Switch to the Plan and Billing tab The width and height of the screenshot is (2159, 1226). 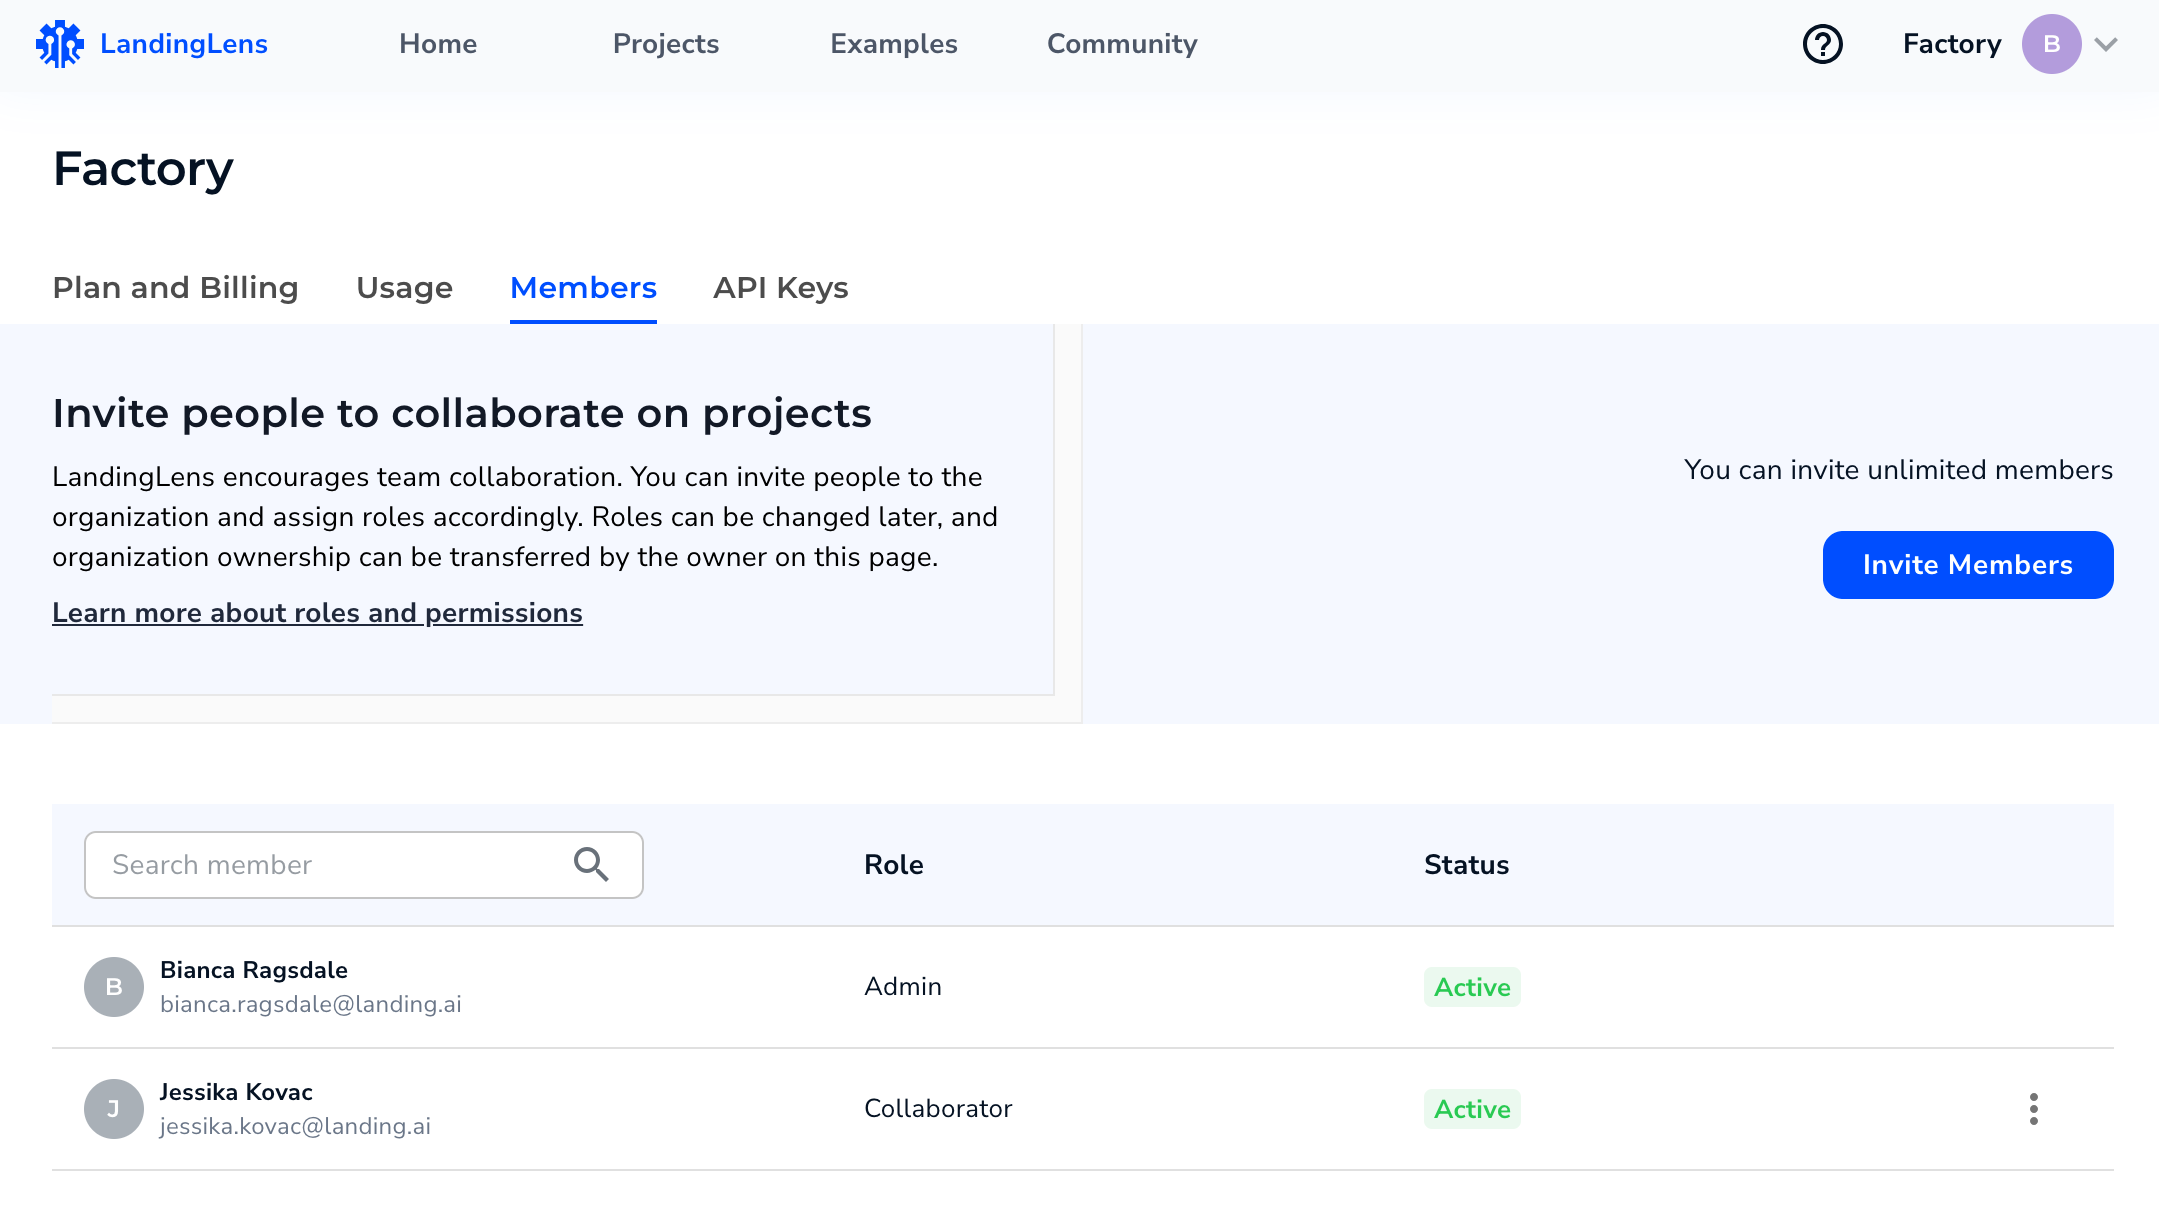pos(175,288)
